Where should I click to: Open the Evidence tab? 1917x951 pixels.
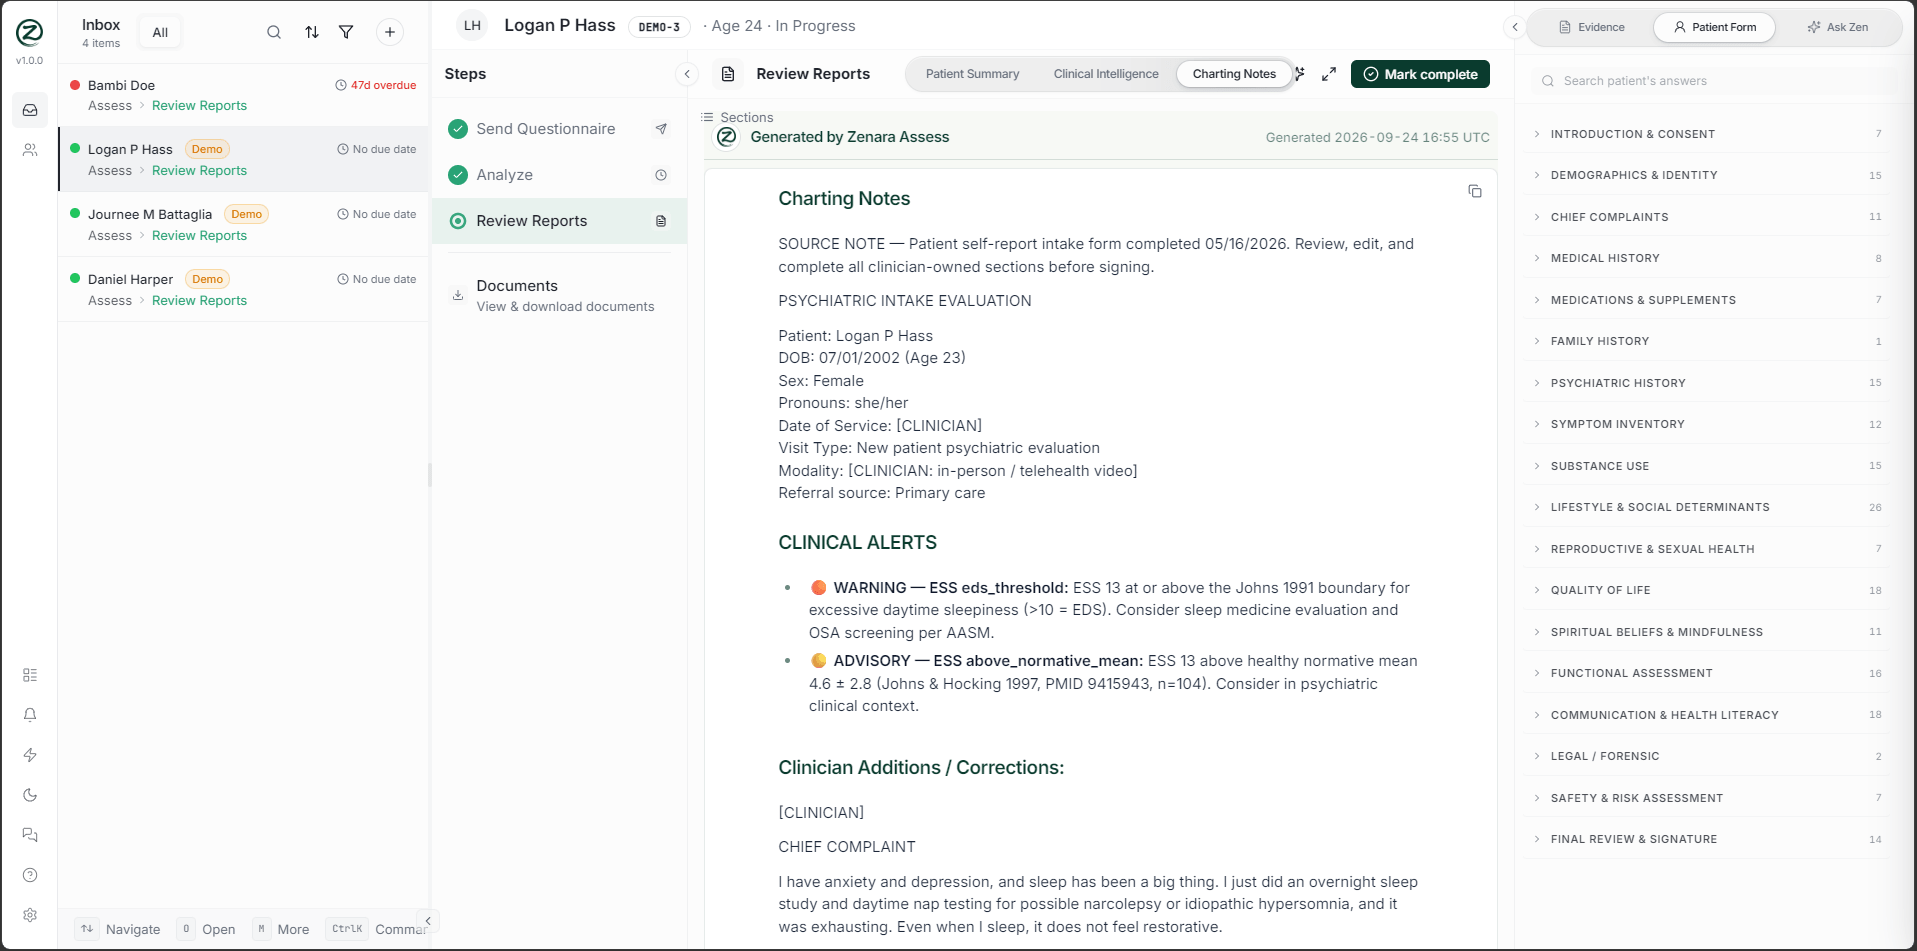[1591, 27]
